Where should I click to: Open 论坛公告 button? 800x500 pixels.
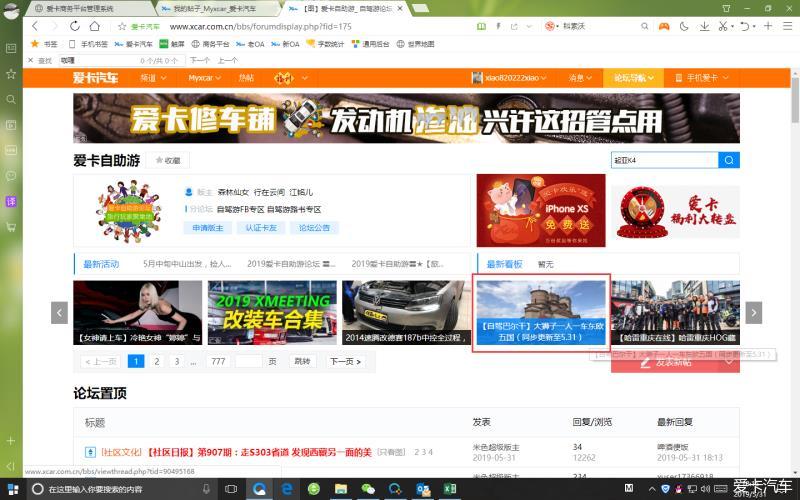(314, 228)
